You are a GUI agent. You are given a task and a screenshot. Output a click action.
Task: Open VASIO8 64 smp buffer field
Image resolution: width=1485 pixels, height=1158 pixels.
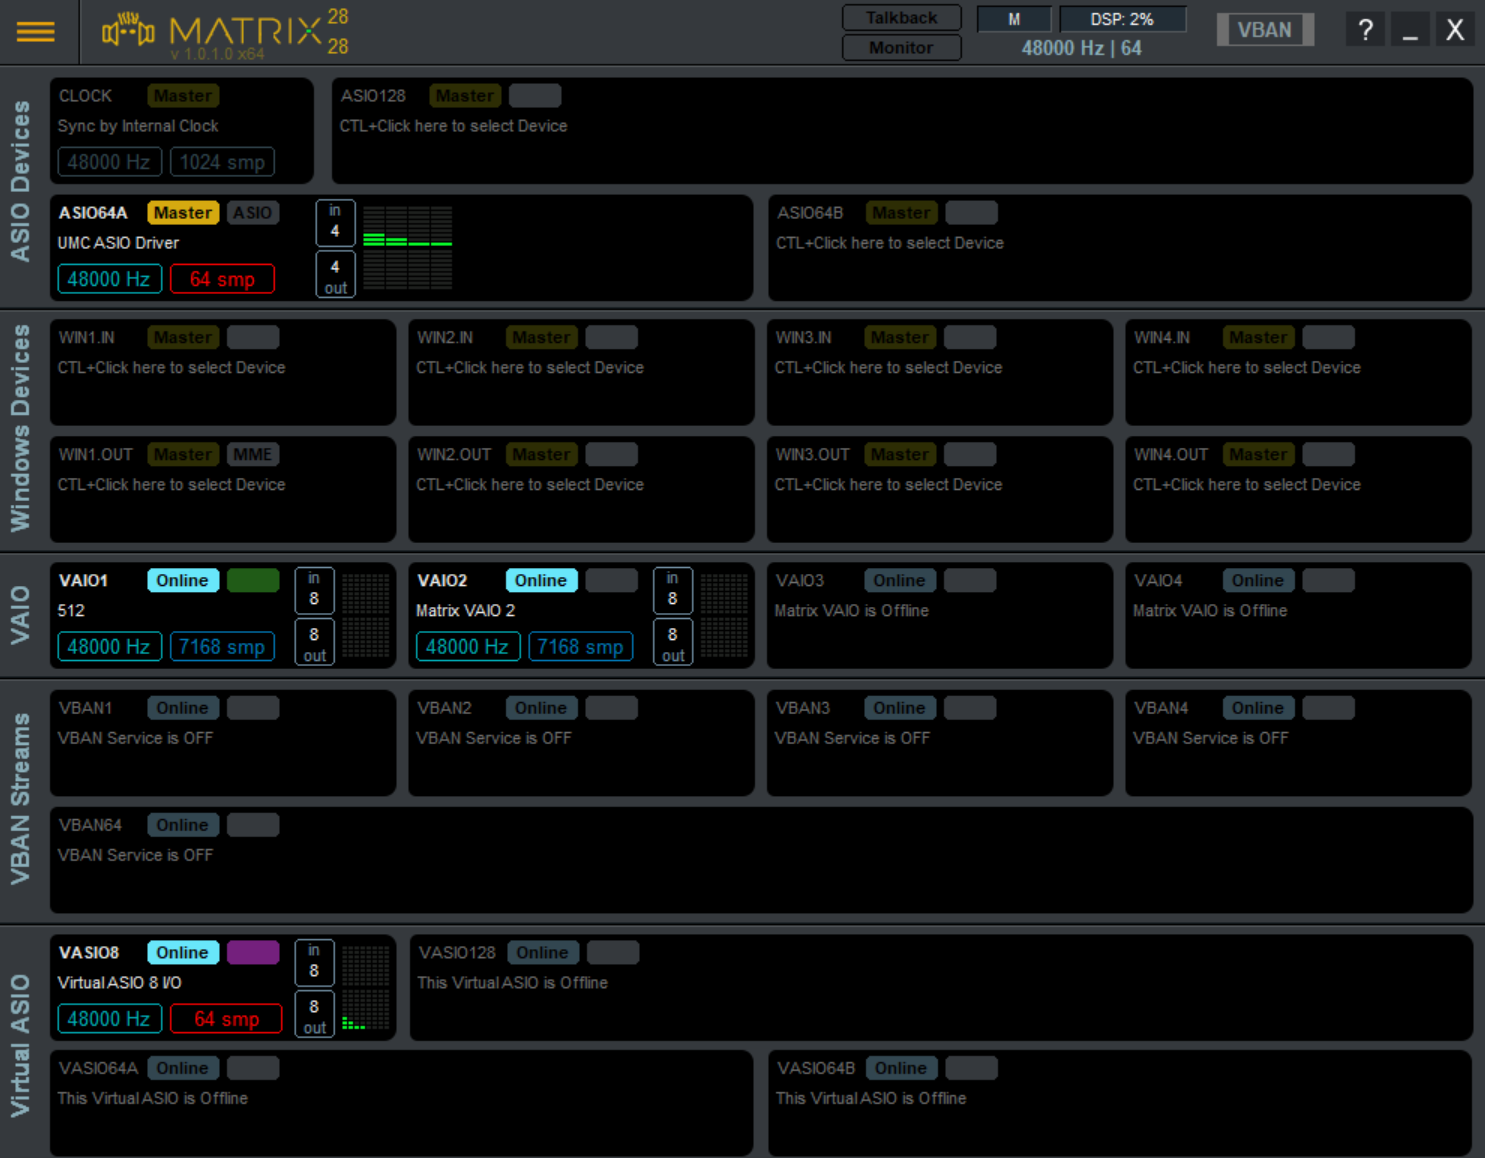[x=226, y=1019]
